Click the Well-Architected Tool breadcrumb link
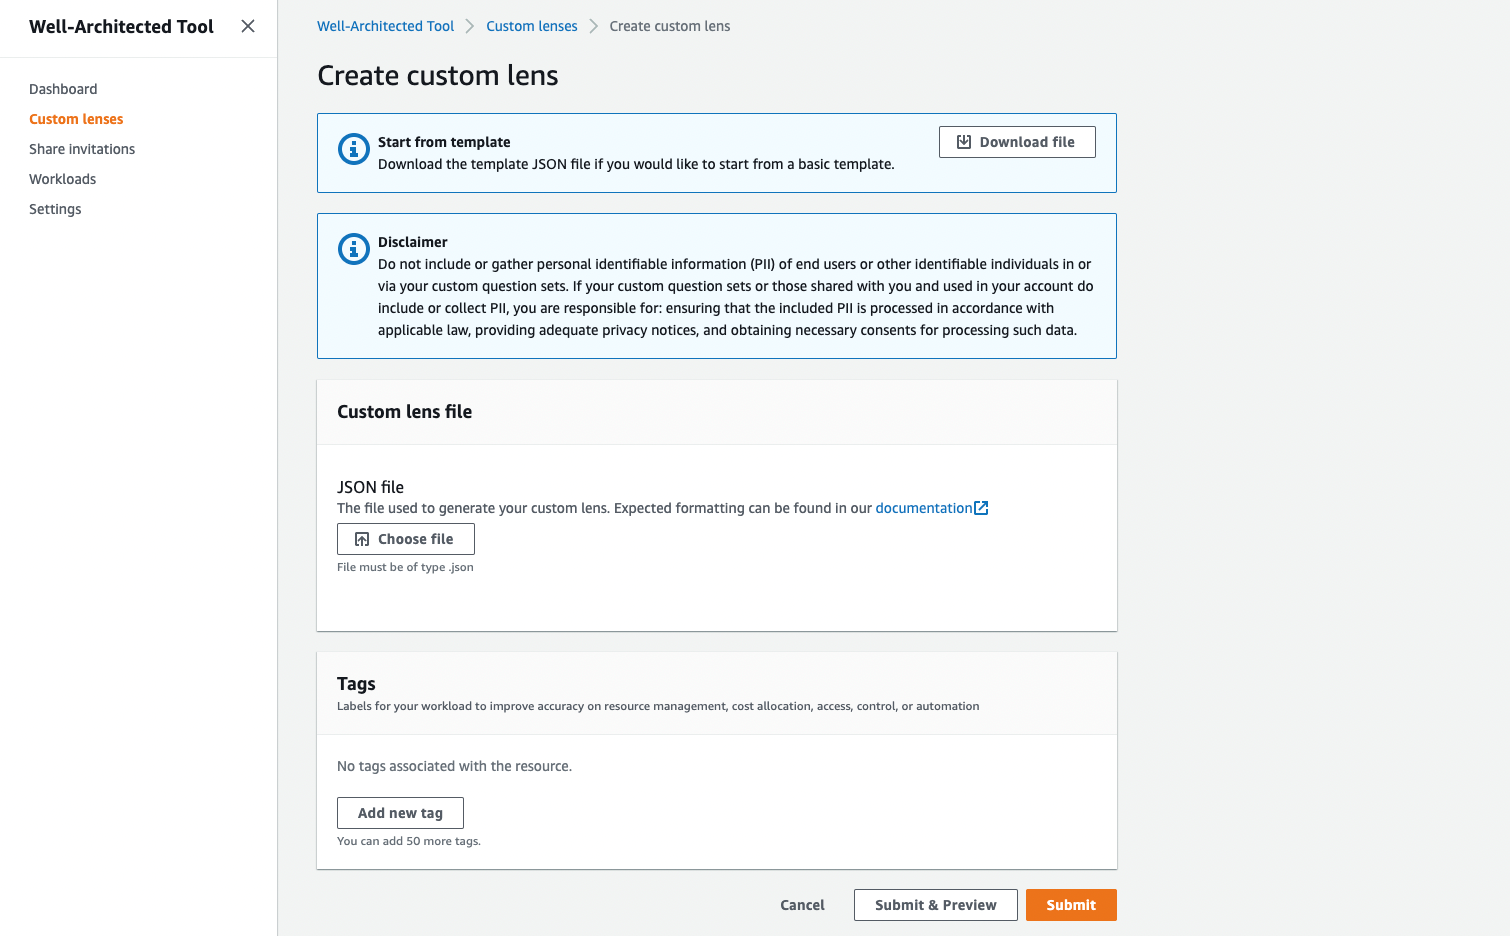 click(385, 25)
